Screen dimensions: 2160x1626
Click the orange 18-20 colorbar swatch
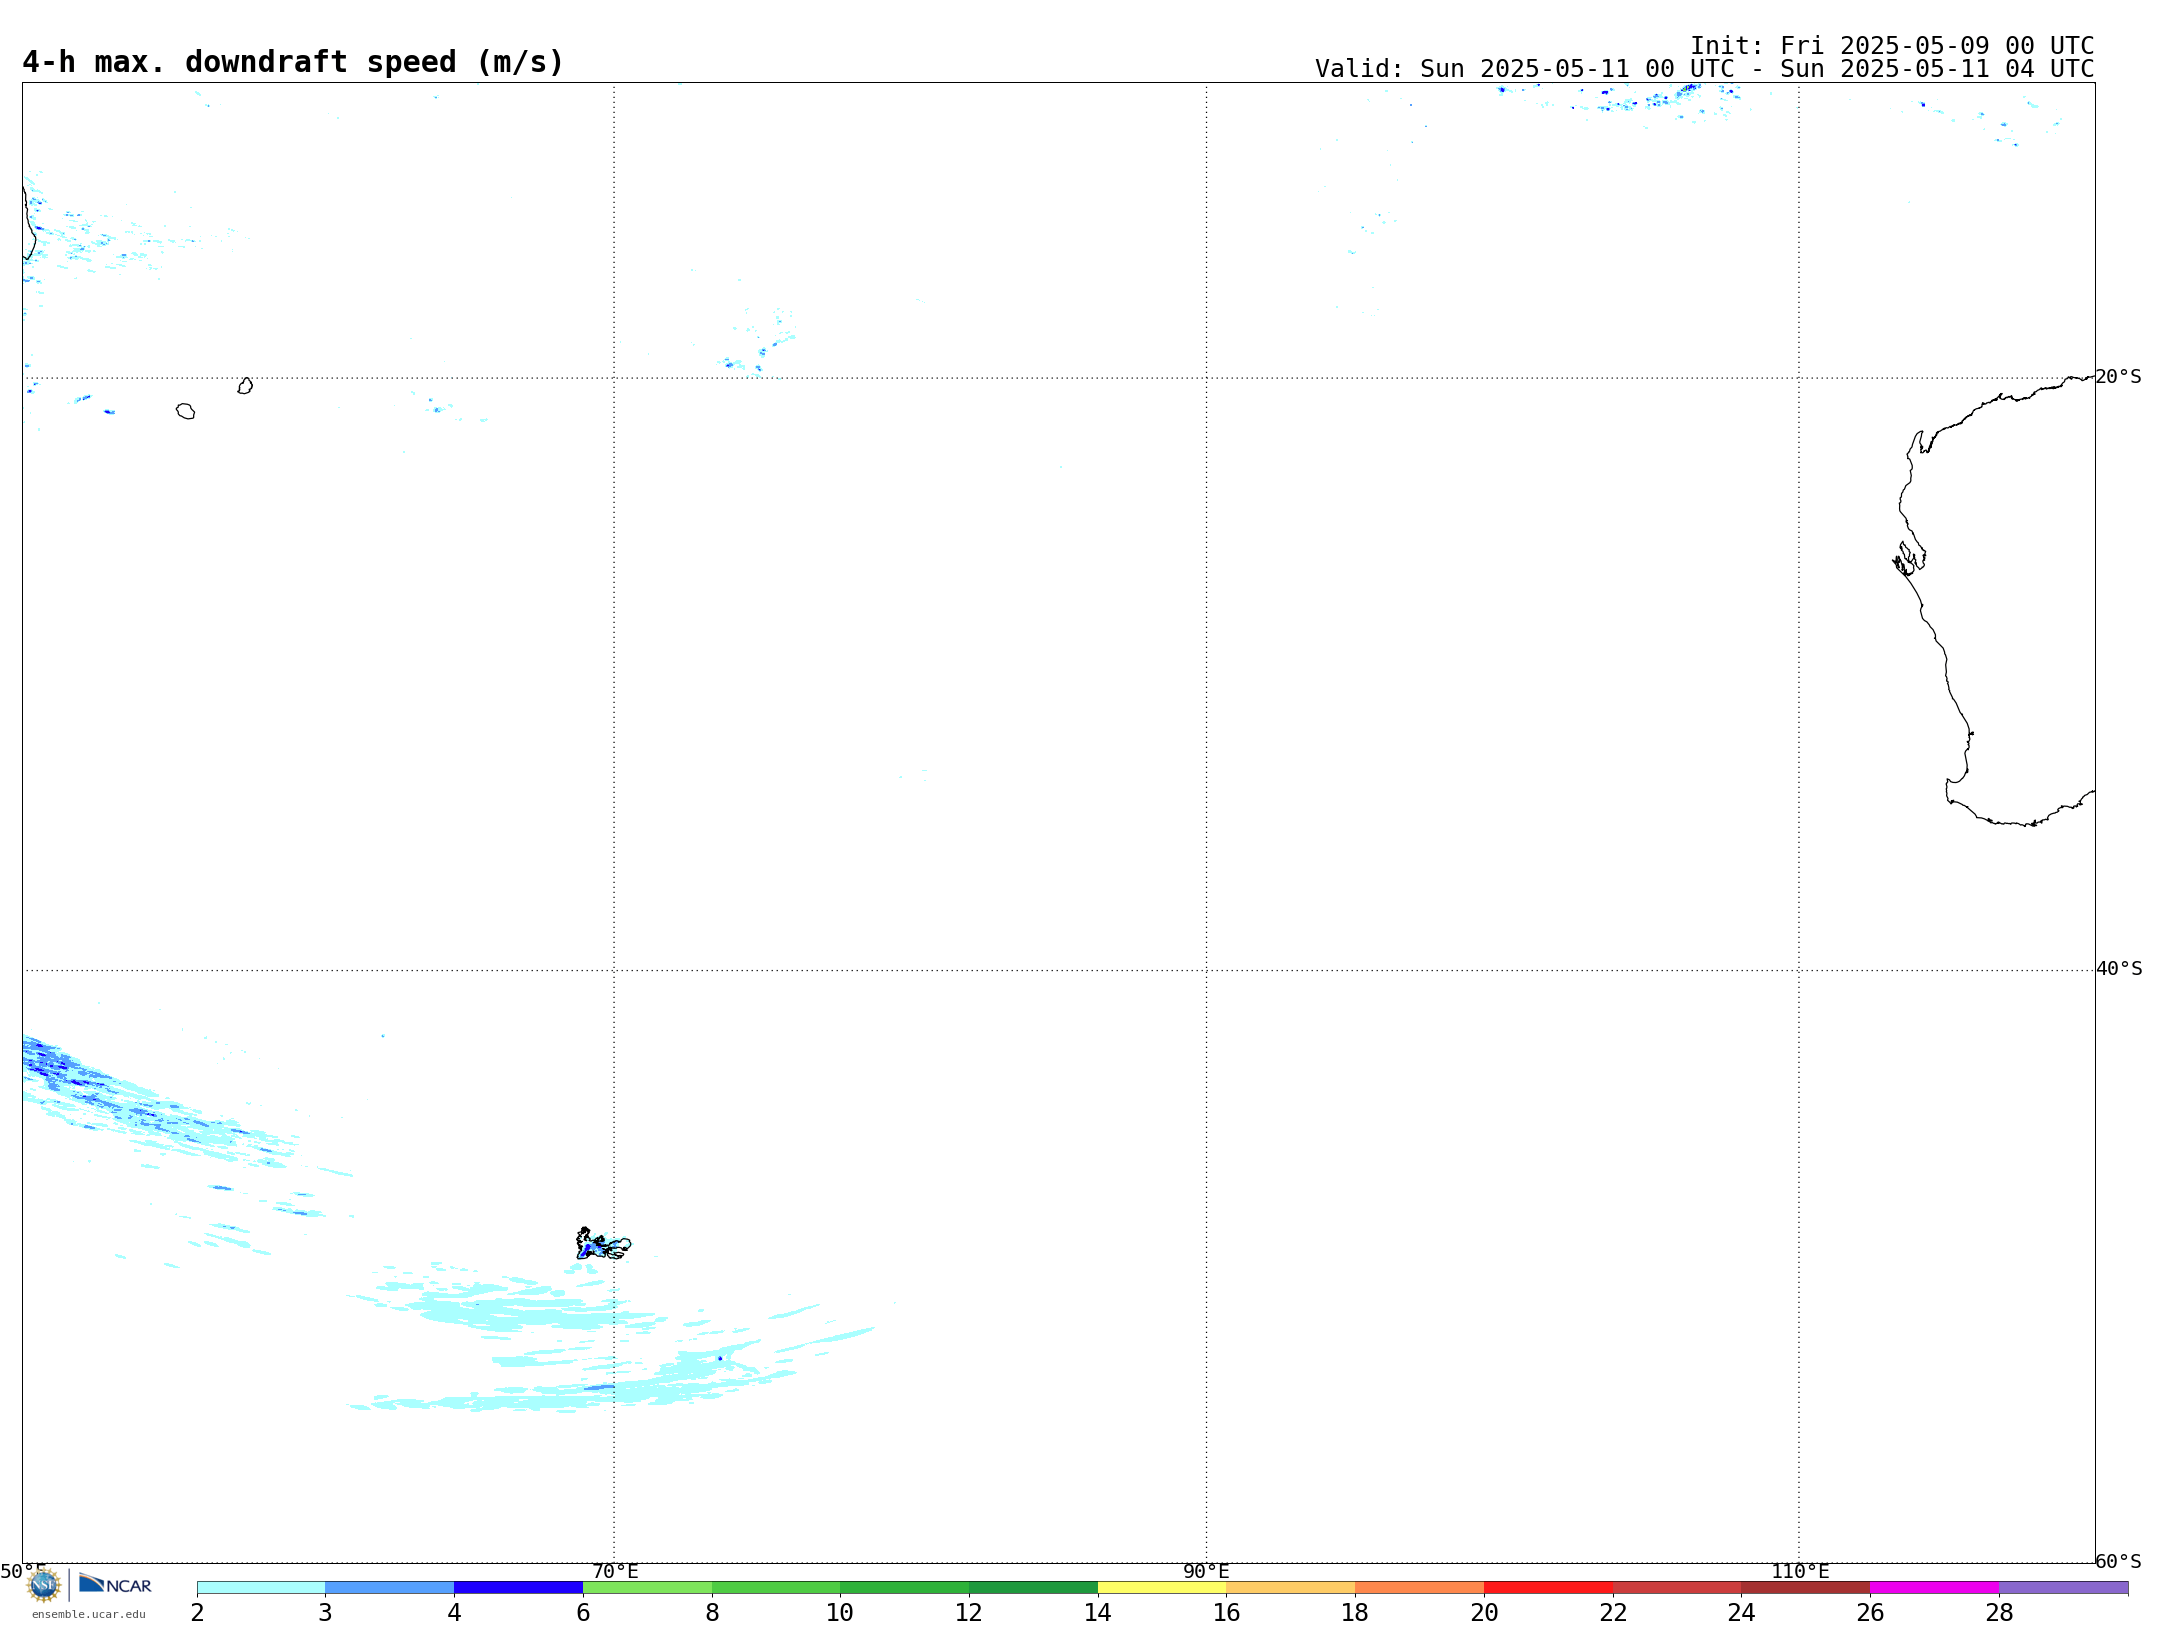click(1420, 1587)
